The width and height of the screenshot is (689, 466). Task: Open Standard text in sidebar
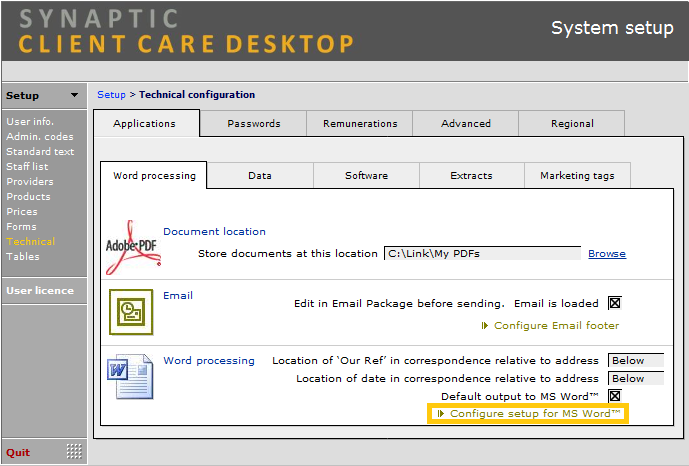[x=40, y=152]
